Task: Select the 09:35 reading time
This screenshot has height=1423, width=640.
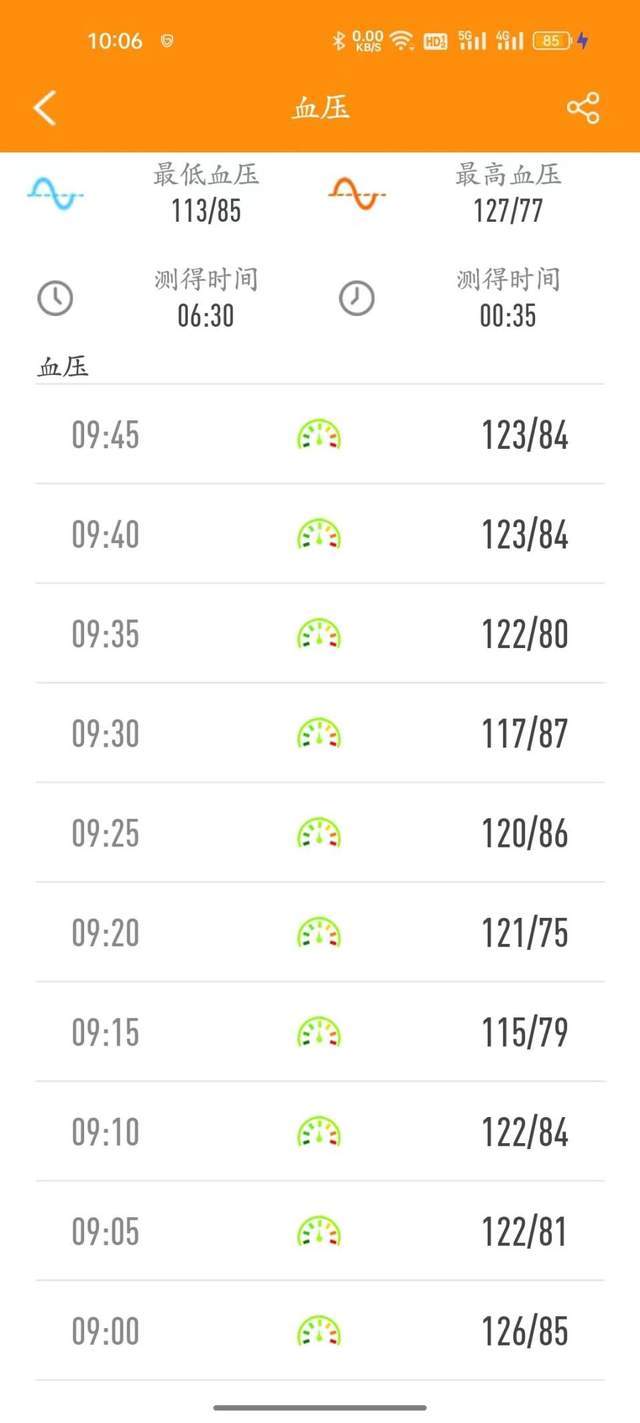Action: [105, 635]
